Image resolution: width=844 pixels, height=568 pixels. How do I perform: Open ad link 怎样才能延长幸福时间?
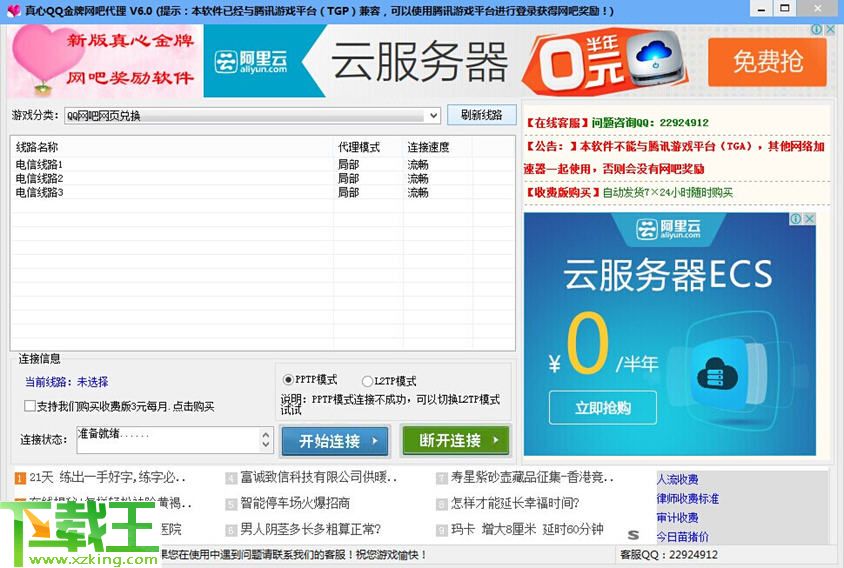pyautogui.click(x=515, y=503)
